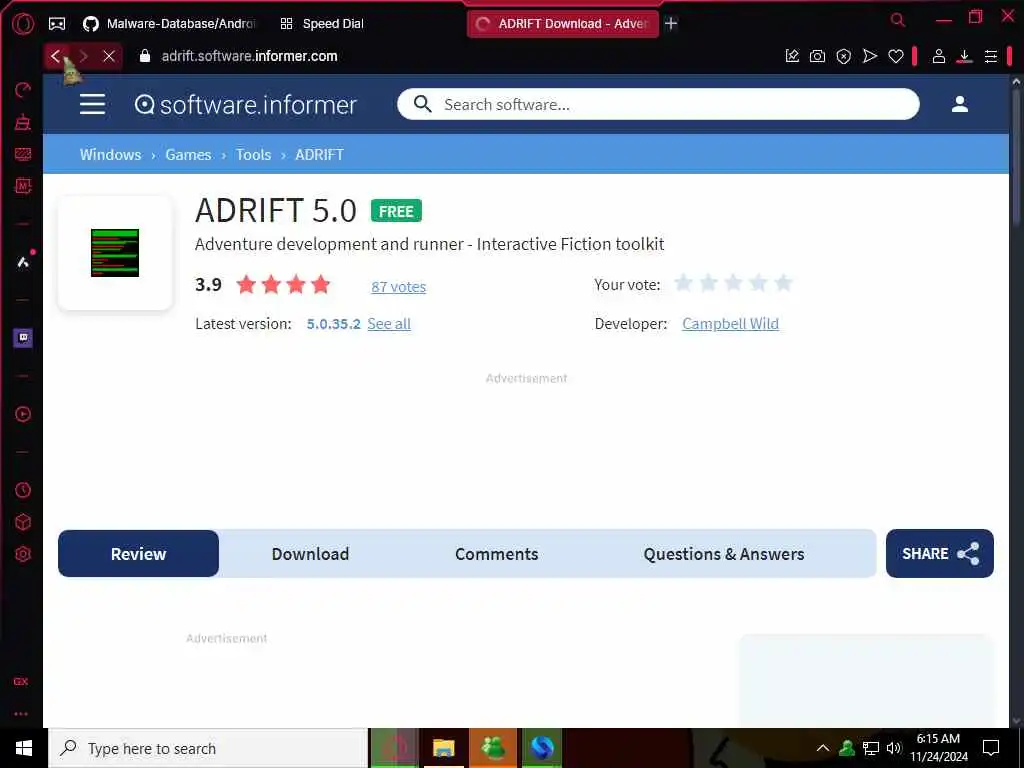The height and width of the screenshot is (768, 1024).
Task: Click the SHARE button
Action: coord(940,553)
